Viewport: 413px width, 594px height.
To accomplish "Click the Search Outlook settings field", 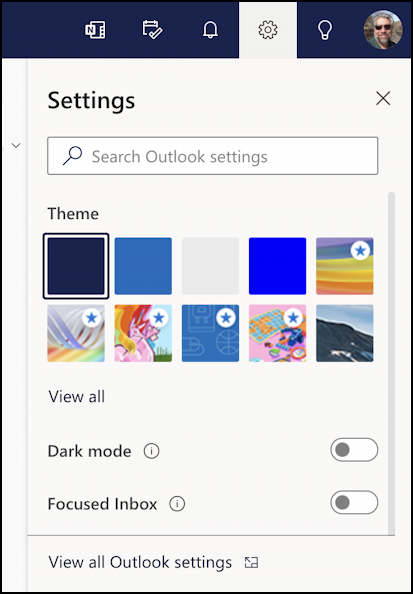I will [213, 156].
